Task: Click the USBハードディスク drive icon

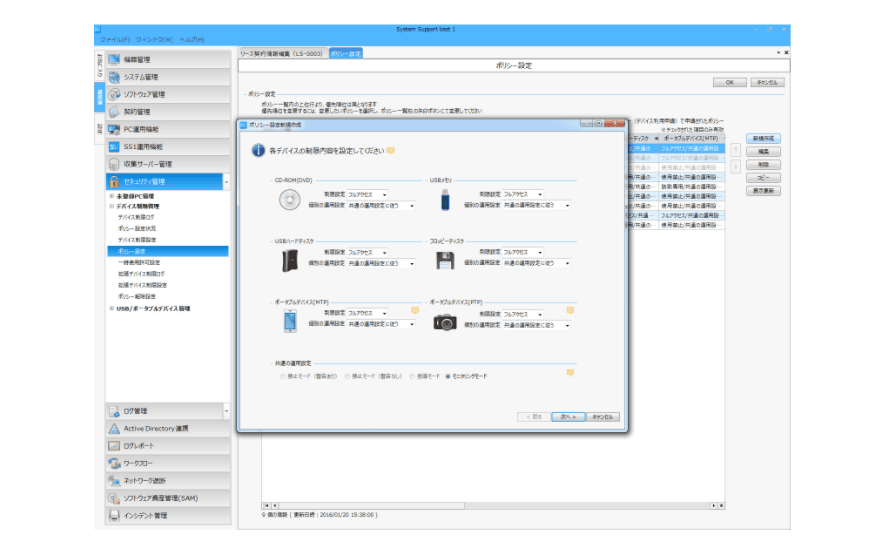Action: [x=290, y=261]
